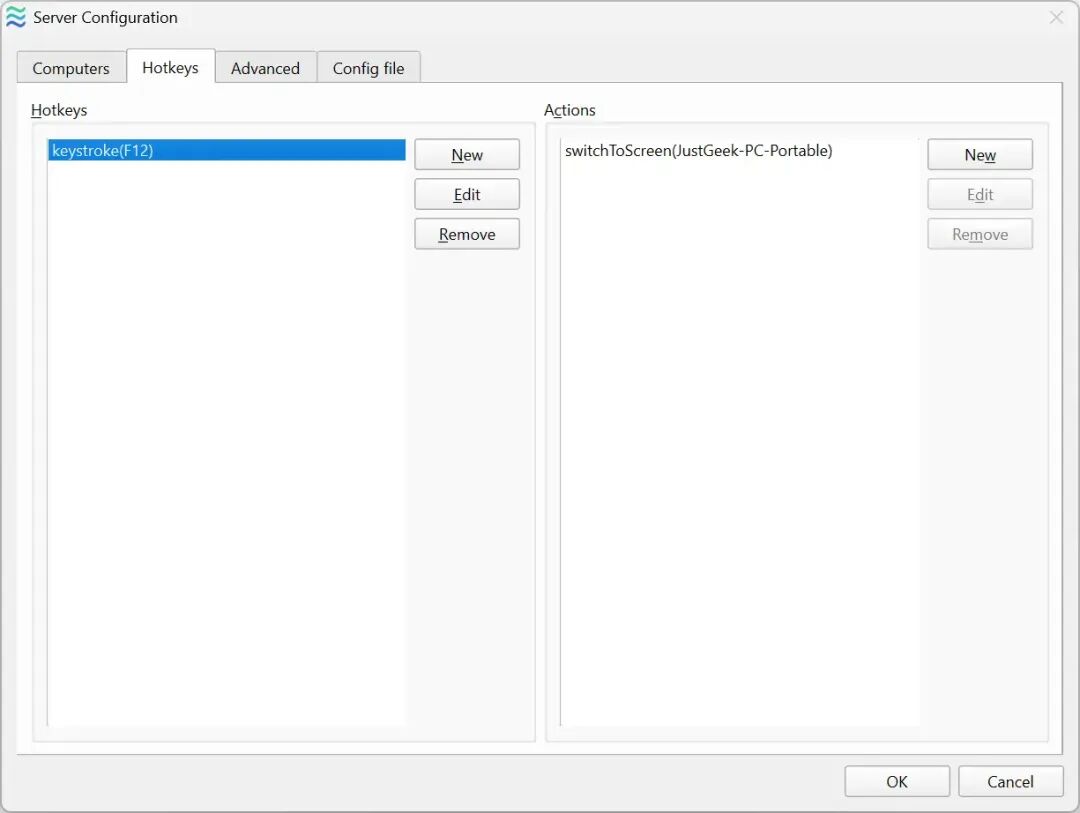The image size is (1080, 813).
Task: Cancel the server configuration changes
Action: [1010, 782]
